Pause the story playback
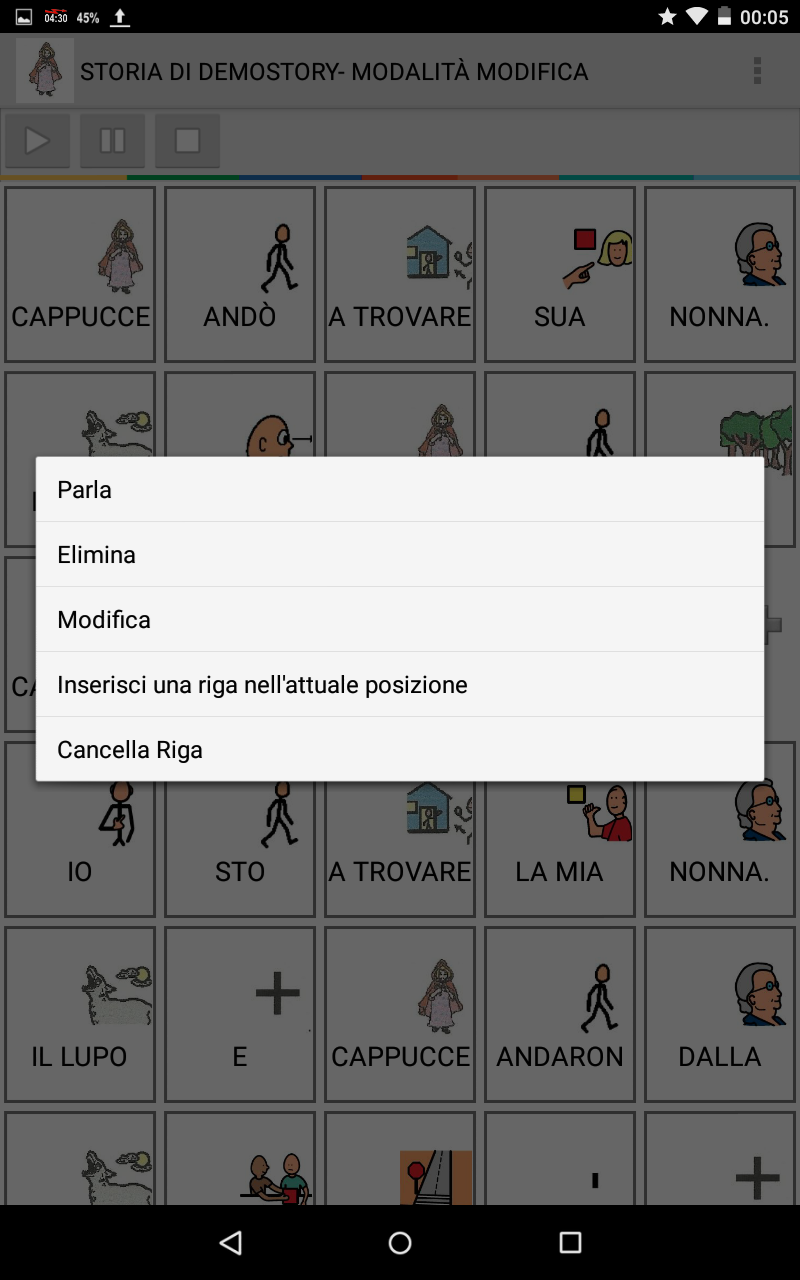Screen dimensions: 800x1280 click(x=112, y=141)
